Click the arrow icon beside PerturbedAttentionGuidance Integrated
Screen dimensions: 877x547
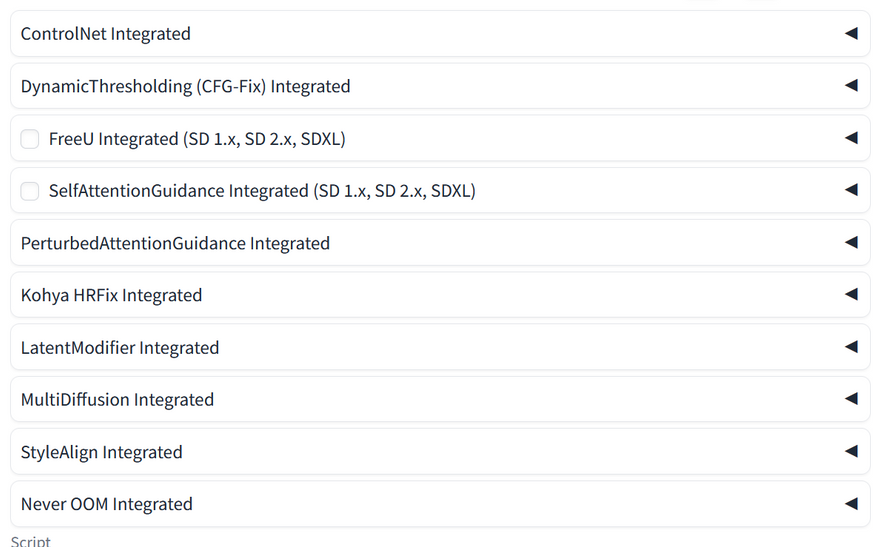coord(851,243)
